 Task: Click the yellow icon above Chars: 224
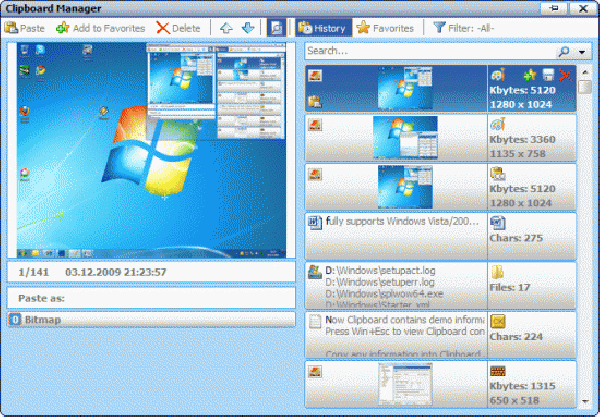point(498,321)
